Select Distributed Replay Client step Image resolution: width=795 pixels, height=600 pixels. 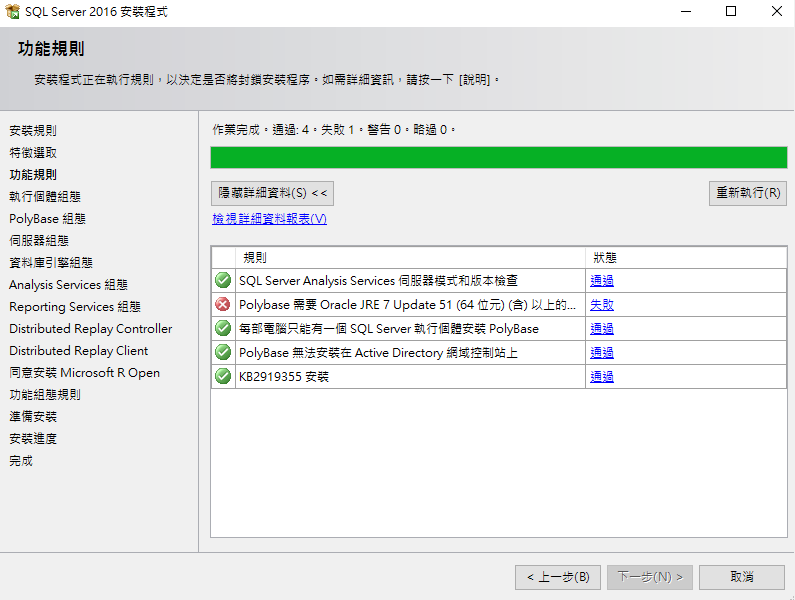tap(79, 350)
